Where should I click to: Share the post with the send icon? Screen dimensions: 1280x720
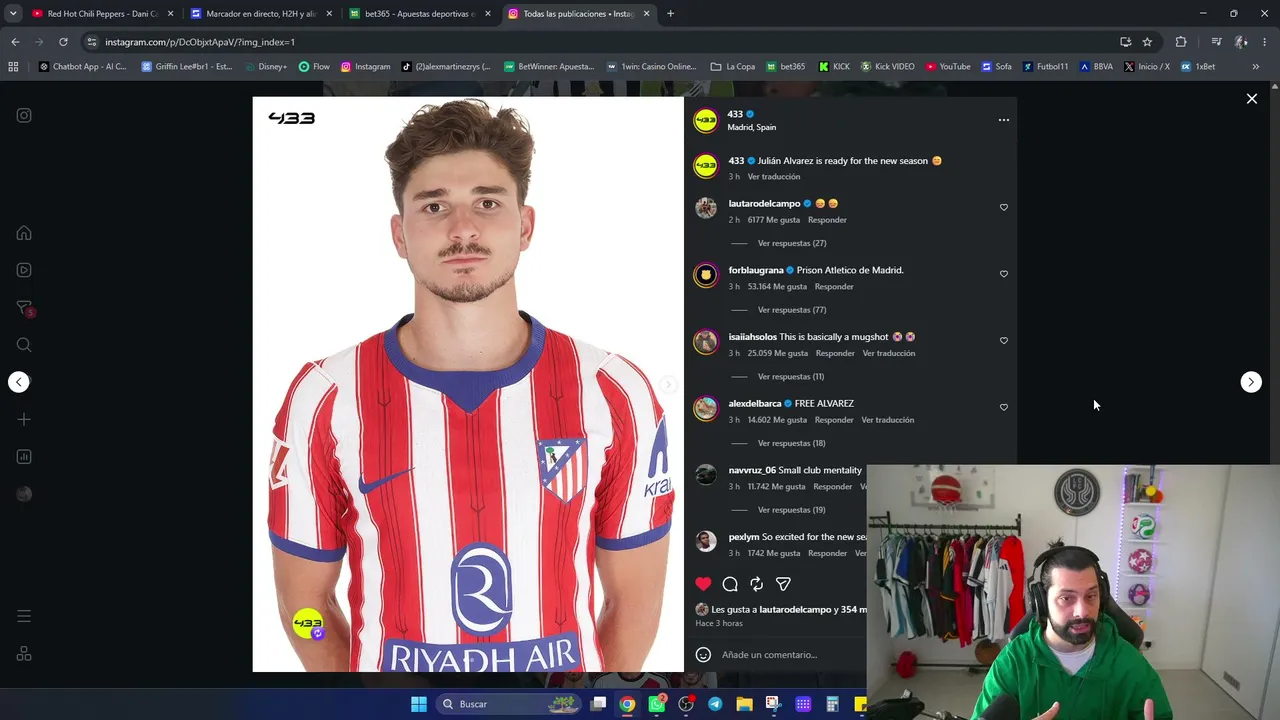tap(783, 584)
